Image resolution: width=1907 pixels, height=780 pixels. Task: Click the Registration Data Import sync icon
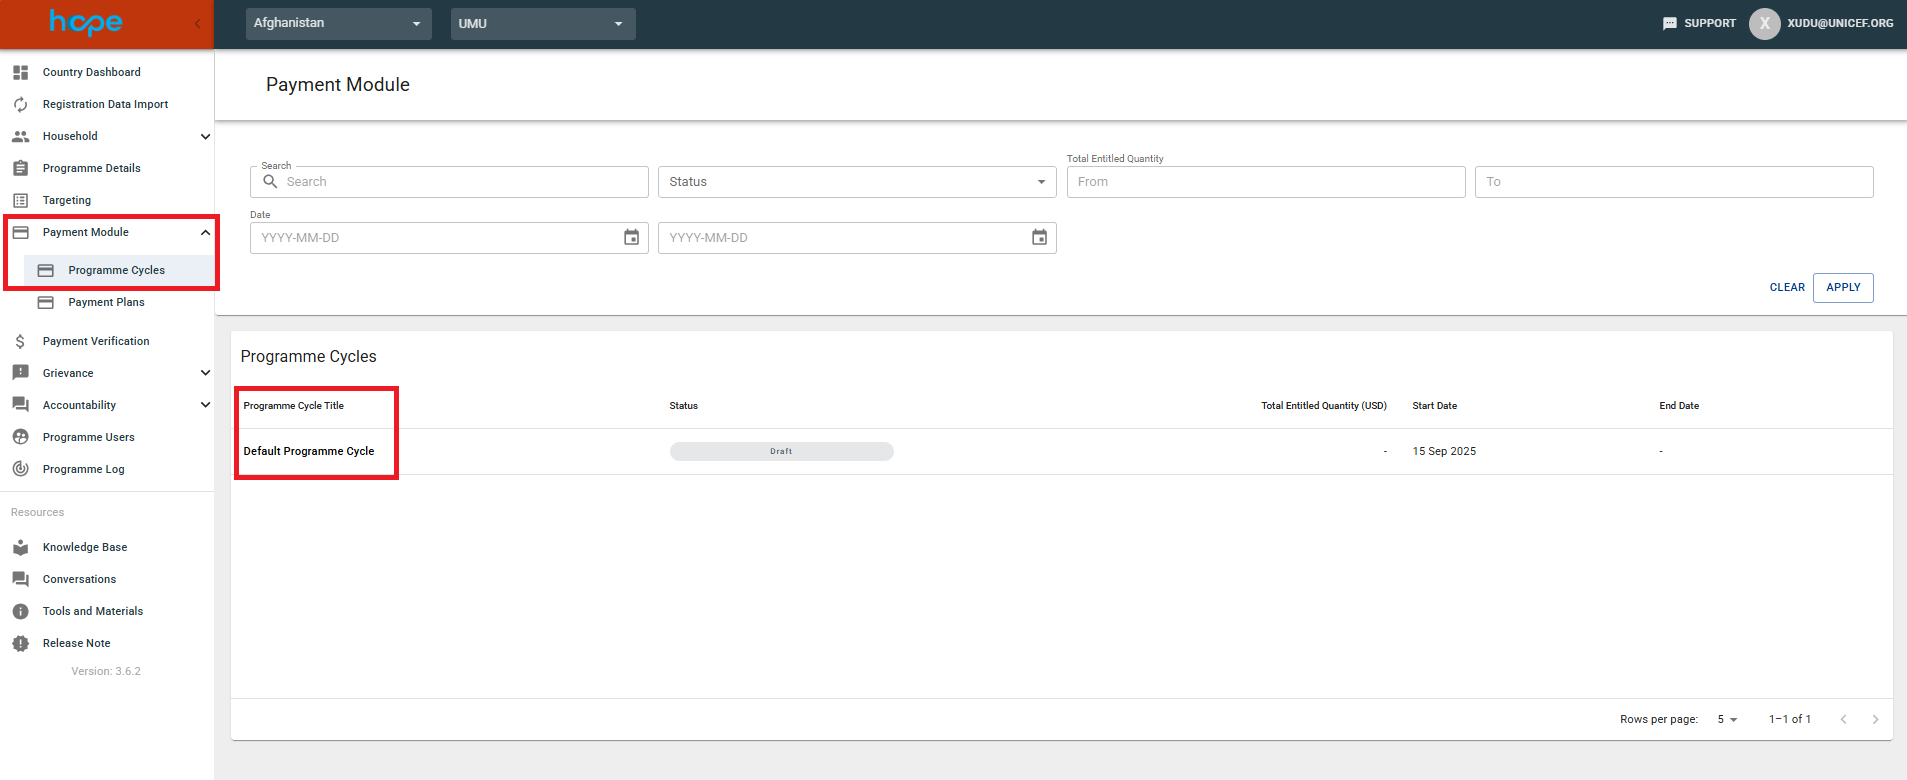(20, 104)
